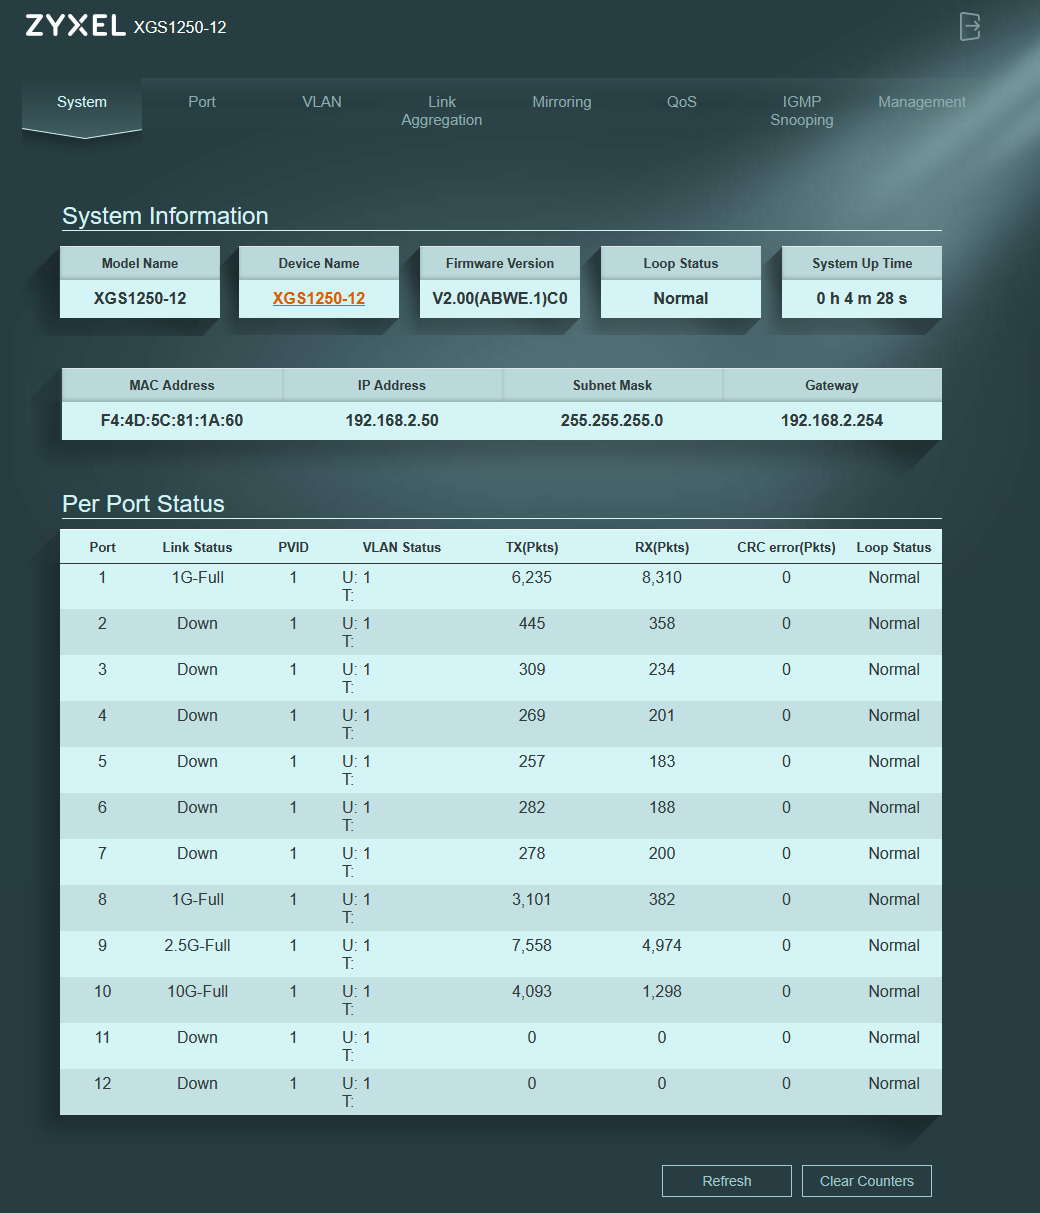The height and width of the screenshot is (1213, 1040).
Task: Click TX packets value 282
Action: [x=532, y=807]
